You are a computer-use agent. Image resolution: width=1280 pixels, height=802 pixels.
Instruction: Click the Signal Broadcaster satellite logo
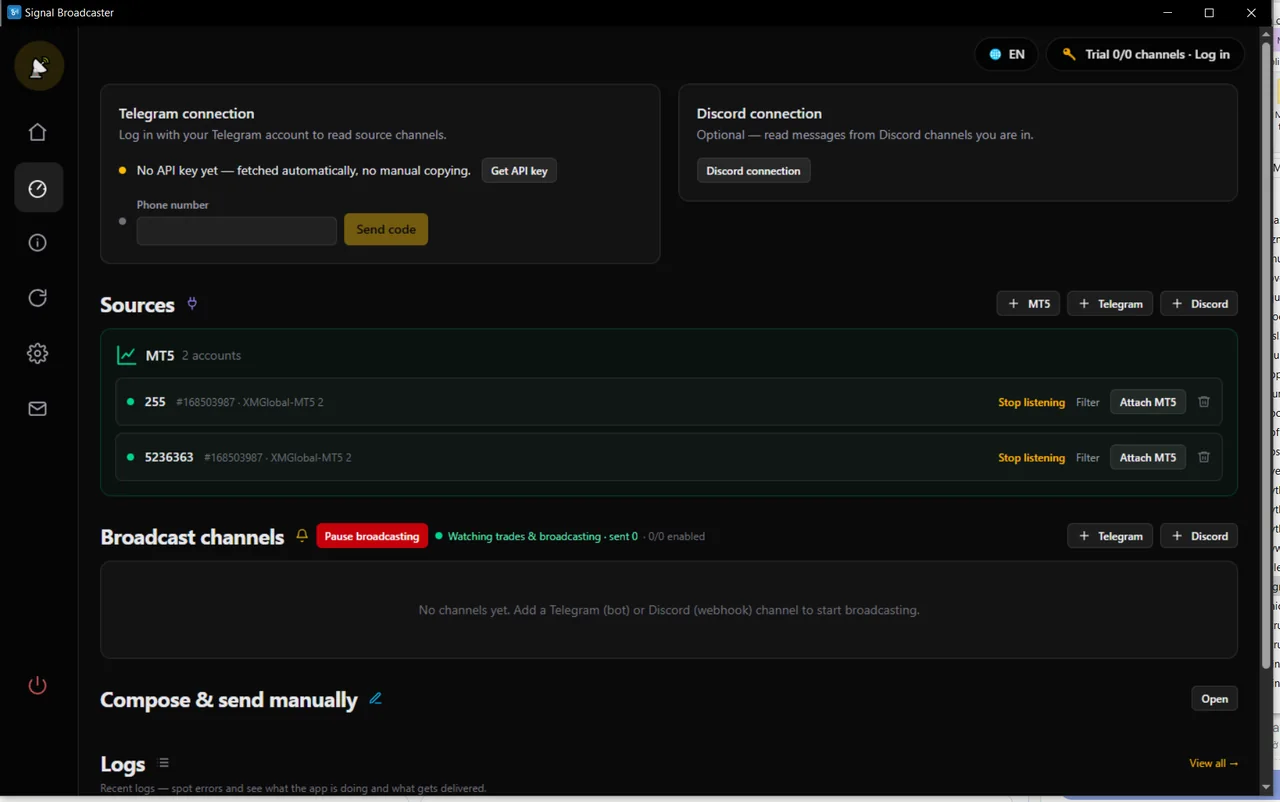pyautogui.click(x=39, y=67)
